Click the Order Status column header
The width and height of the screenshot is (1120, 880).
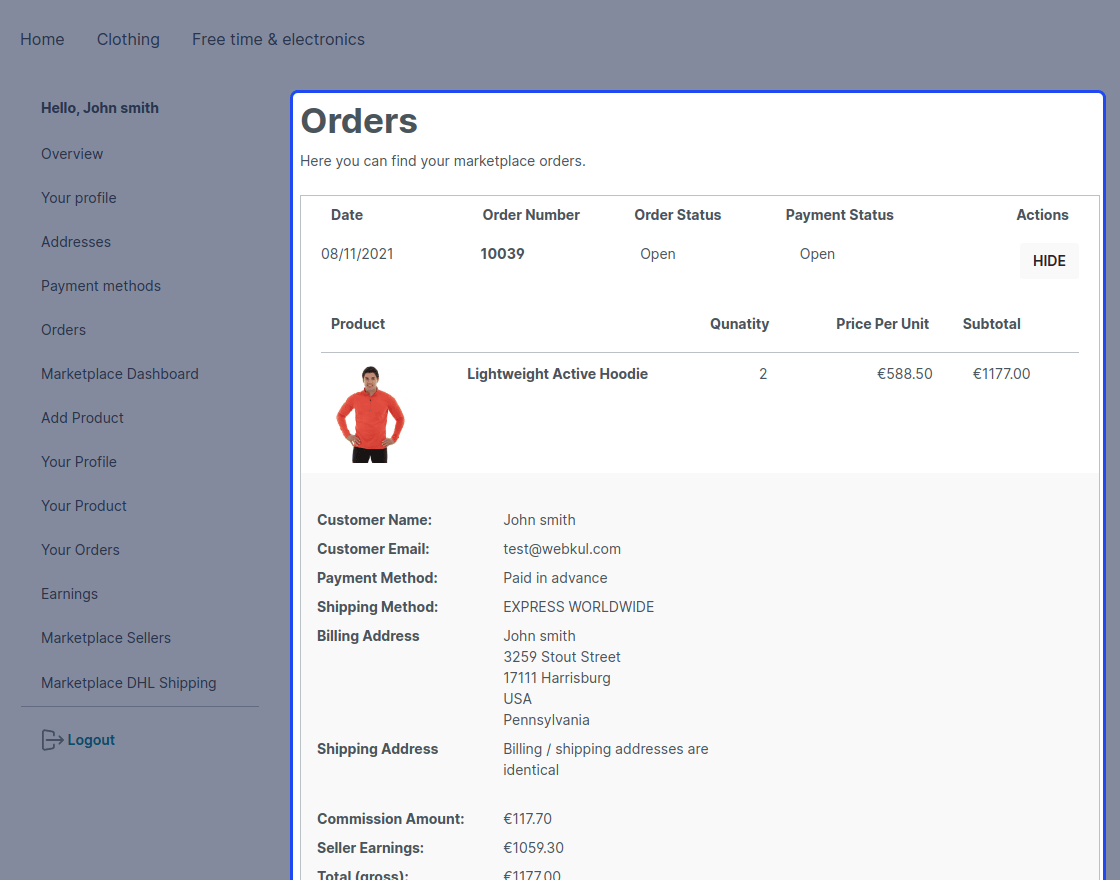pyautogui.click(x=677, y=215)
